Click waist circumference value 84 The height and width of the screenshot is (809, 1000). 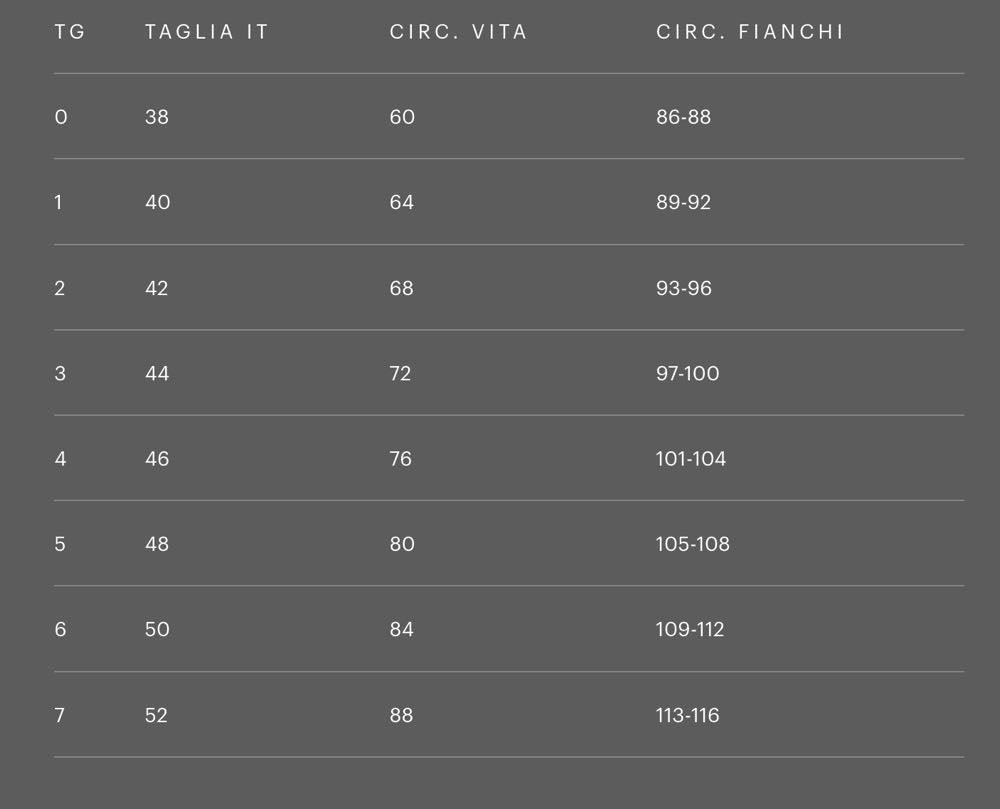(x=402, y=629)
